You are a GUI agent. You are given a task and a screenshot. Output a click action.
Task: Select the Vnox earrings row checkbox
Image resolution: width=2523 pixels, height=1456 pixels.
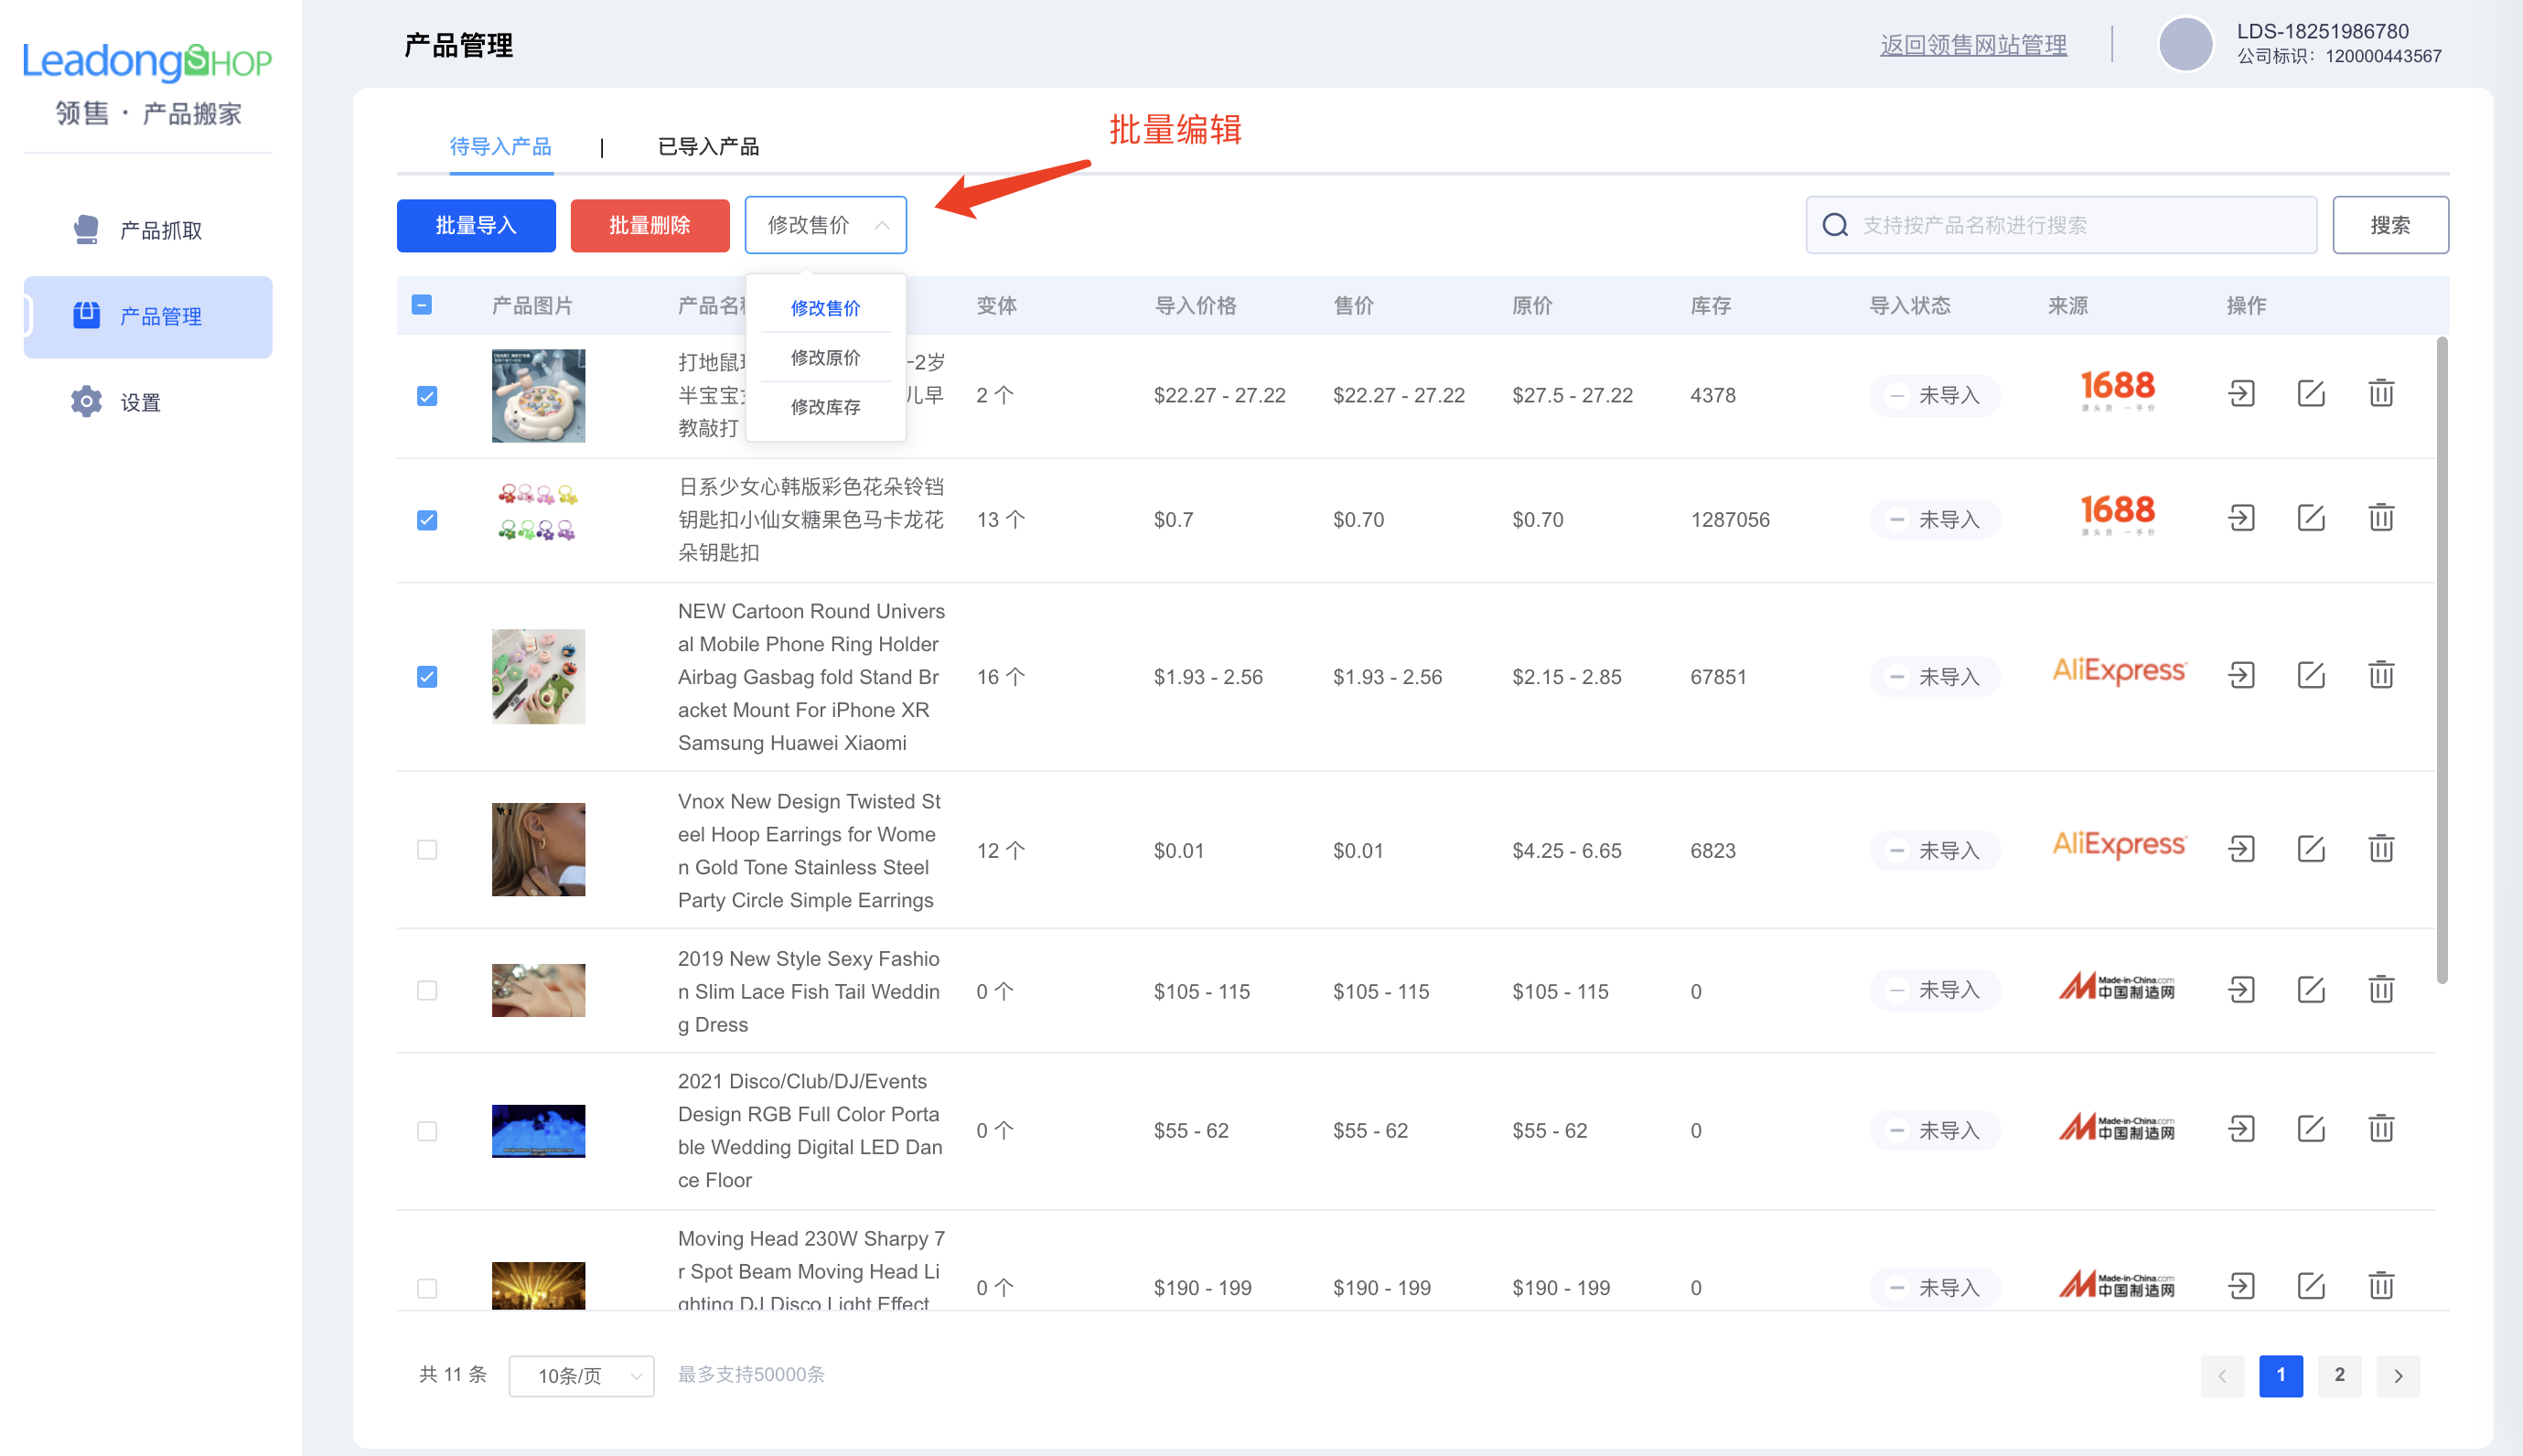pyautogui.click(x=427, y=850)
